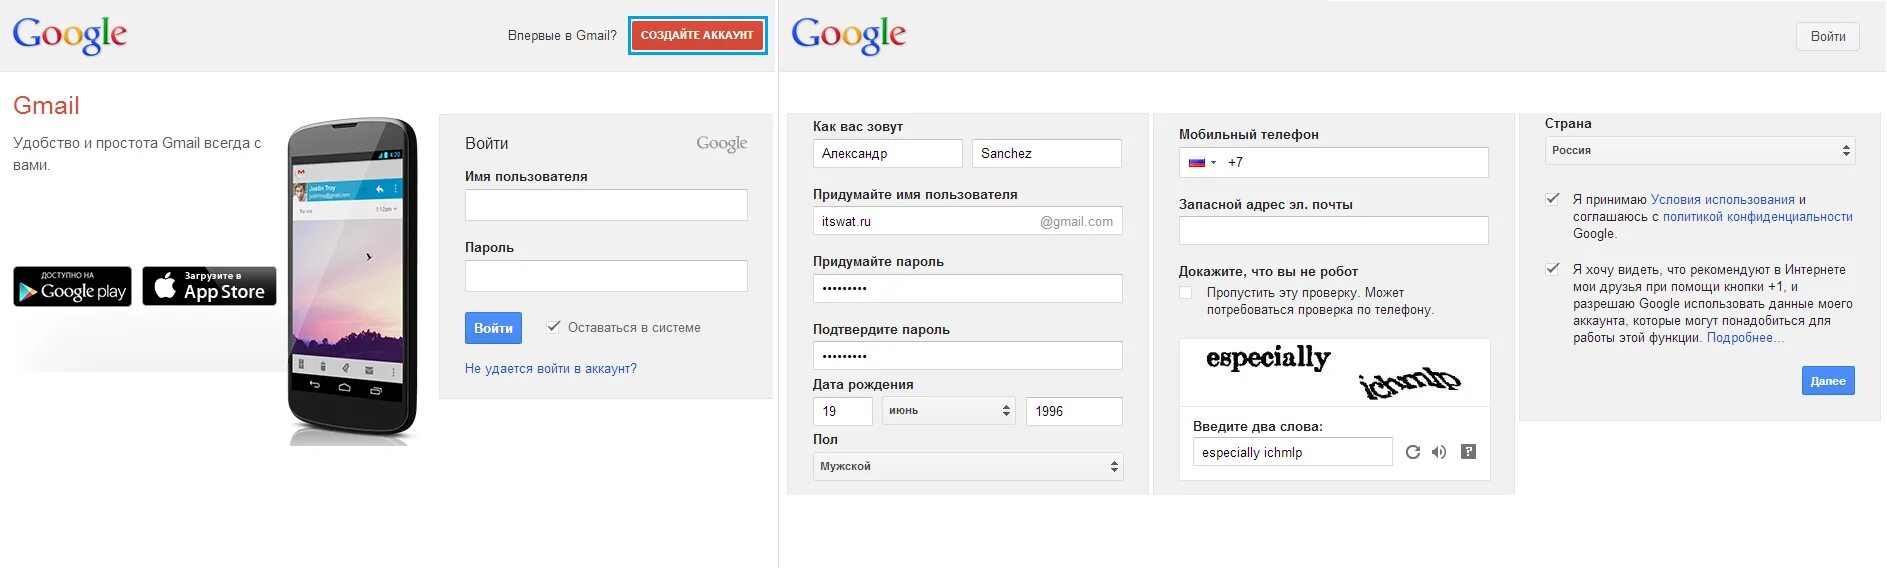1887x568 pixels.
Task: Open the phone country flag selector
Action: 1201,162
